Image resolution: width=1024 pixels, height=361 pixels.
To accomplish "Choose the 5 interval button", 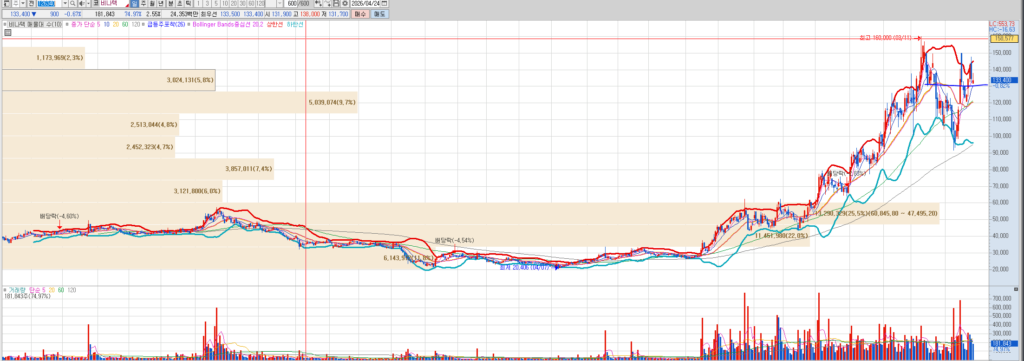I will 216,3.
